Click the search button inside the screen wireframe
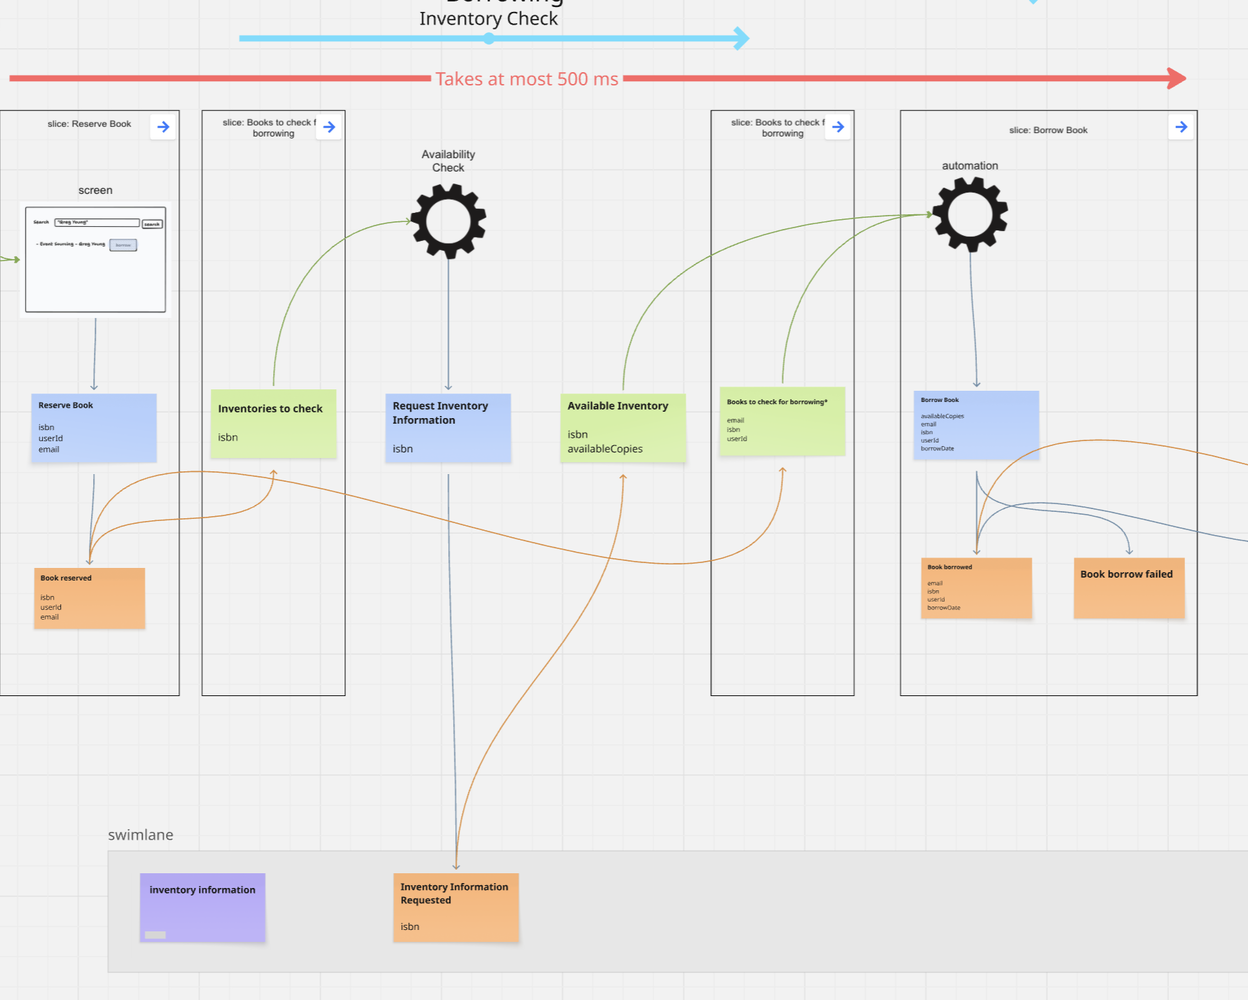 [151, 223]
